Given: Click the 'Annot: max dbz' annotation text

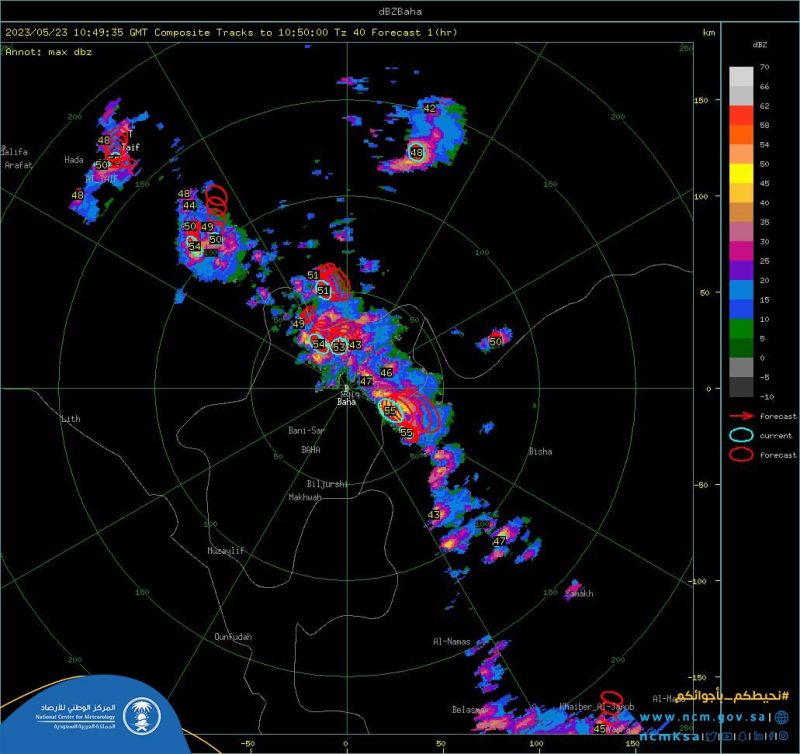Looking at the screenshot, I should click(49, 52).
